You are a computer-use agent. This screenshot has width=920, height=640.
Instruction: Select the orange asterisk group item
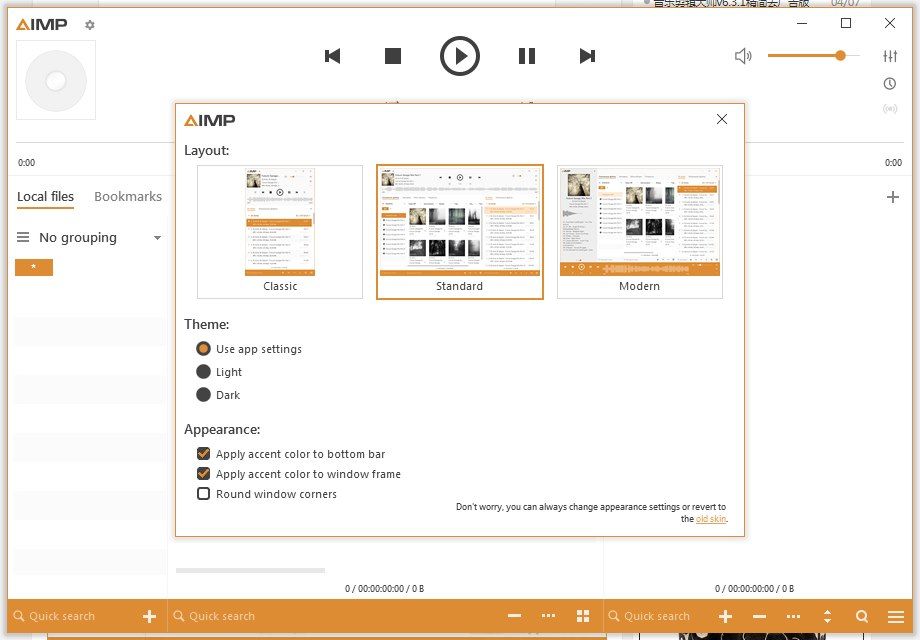[34, 267]
